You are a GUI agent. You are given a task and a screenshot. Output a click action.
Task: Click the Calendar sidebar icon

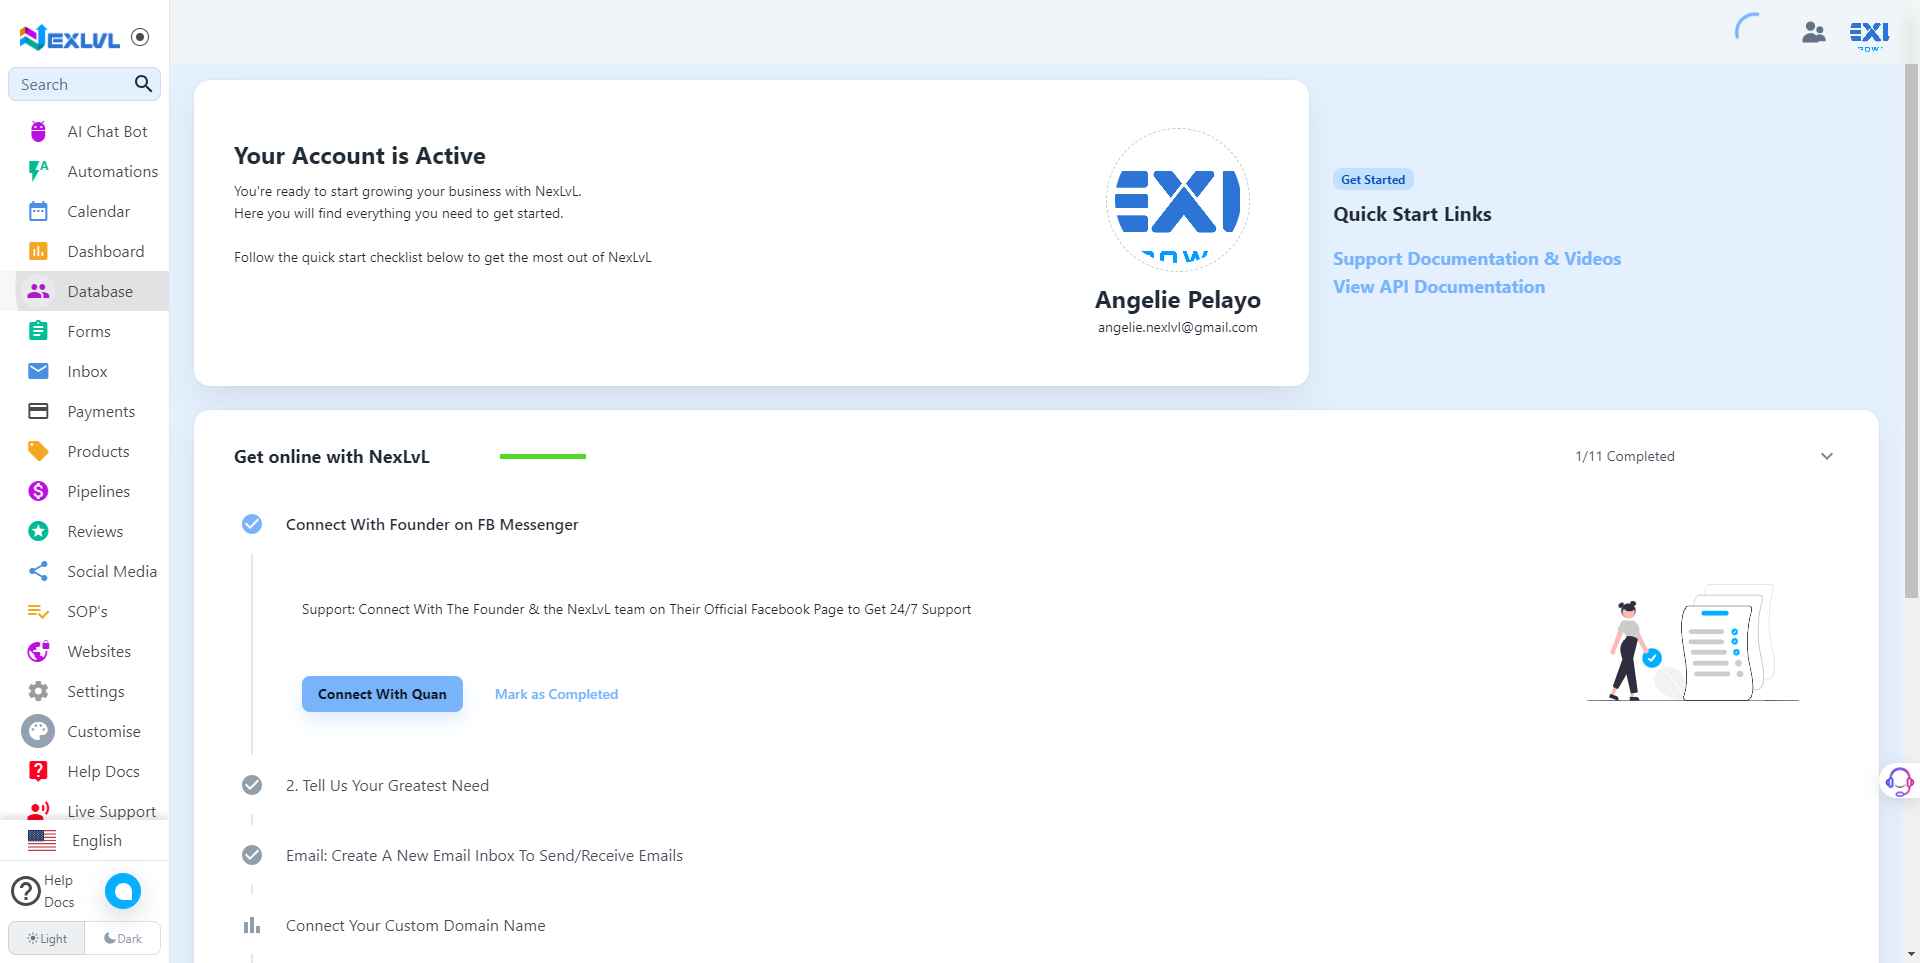pos(38,211)
